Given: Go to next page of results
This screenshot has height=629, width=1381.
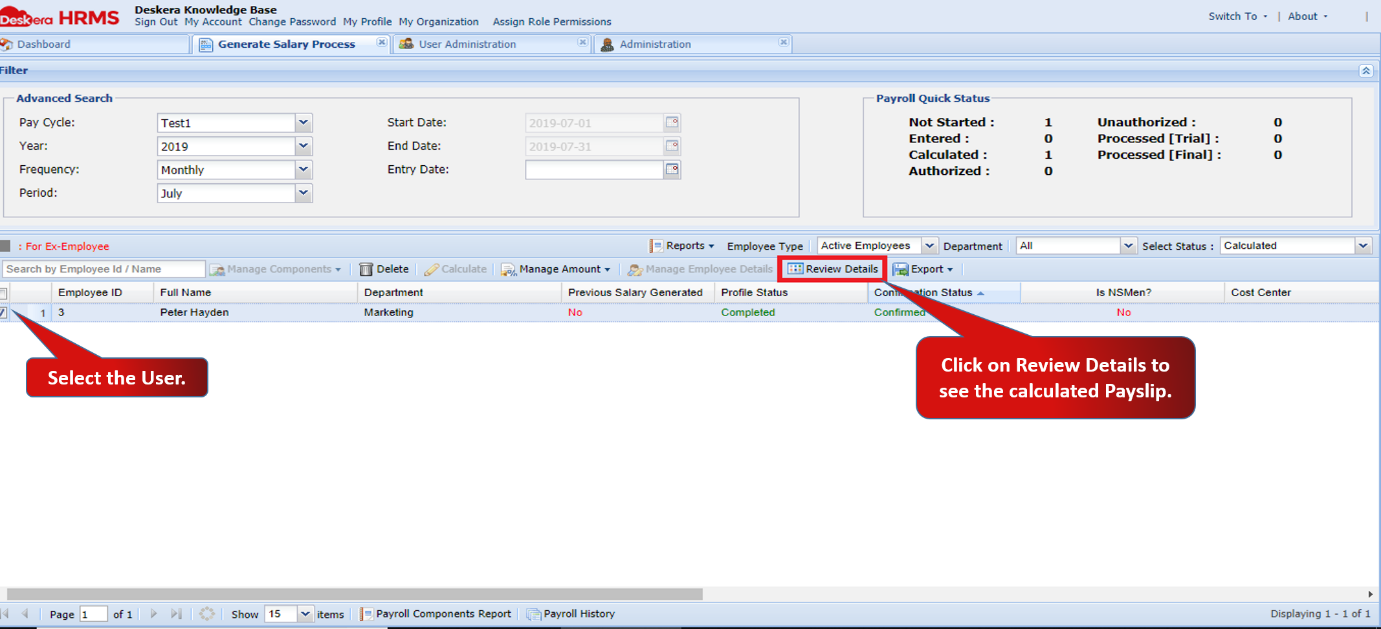Looking at the screenshot, I should (153, 614).
